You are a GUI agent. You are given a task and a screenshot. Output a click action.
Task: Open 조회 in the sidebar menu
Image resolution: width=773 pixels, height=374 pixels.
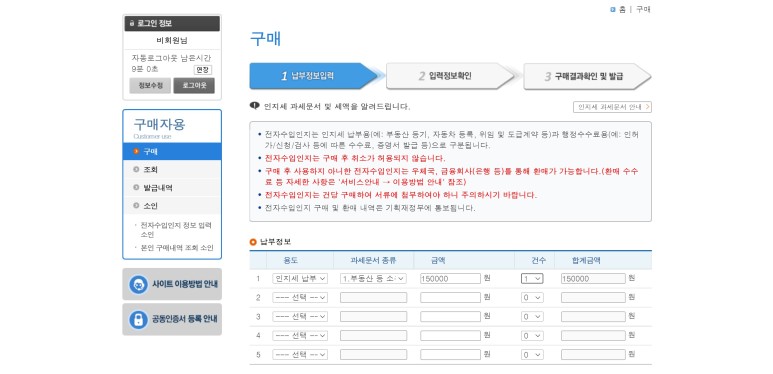[172, 170]
